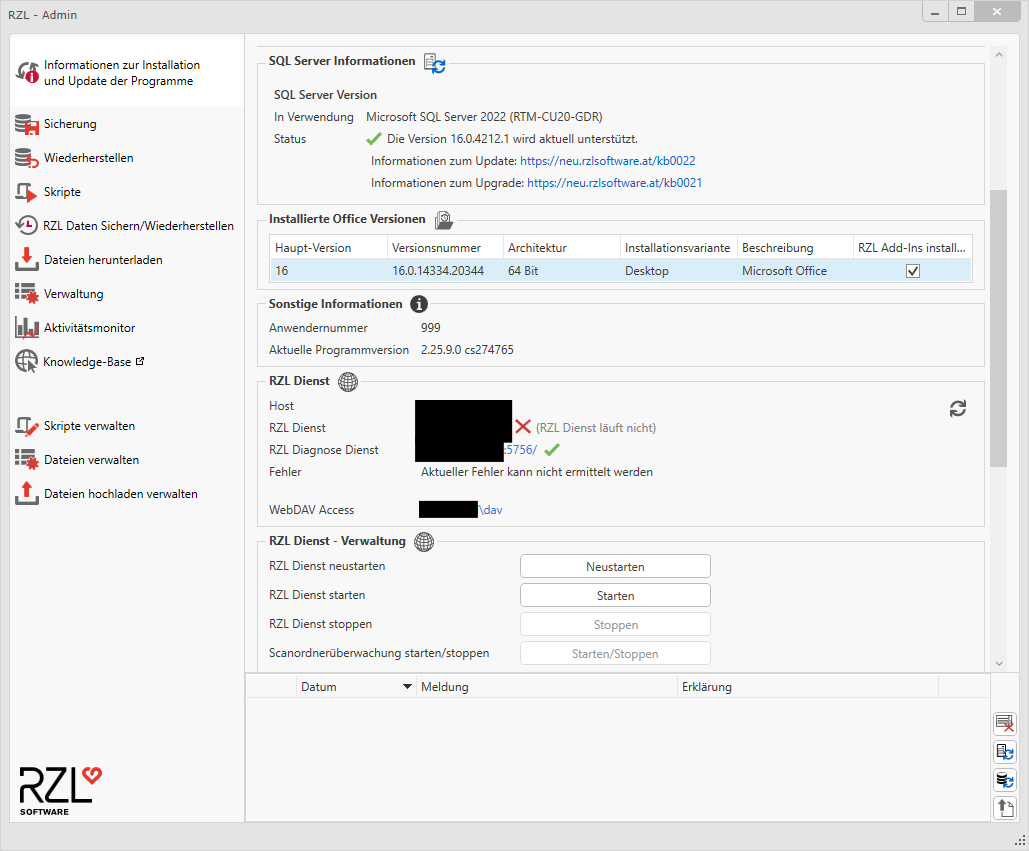The height and width of the screenshot is (851, 1029).
Task: Refresh the RZL Dienst status
Action: (x=957, y=409)
